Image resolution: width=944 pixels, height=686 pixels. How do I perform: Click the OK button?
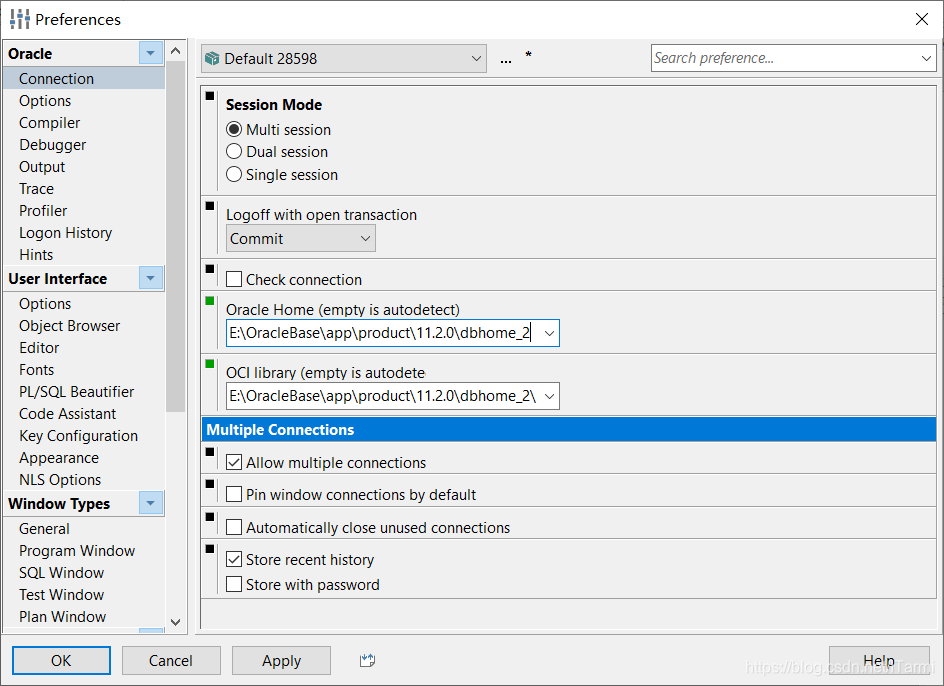tap(61, 661)
